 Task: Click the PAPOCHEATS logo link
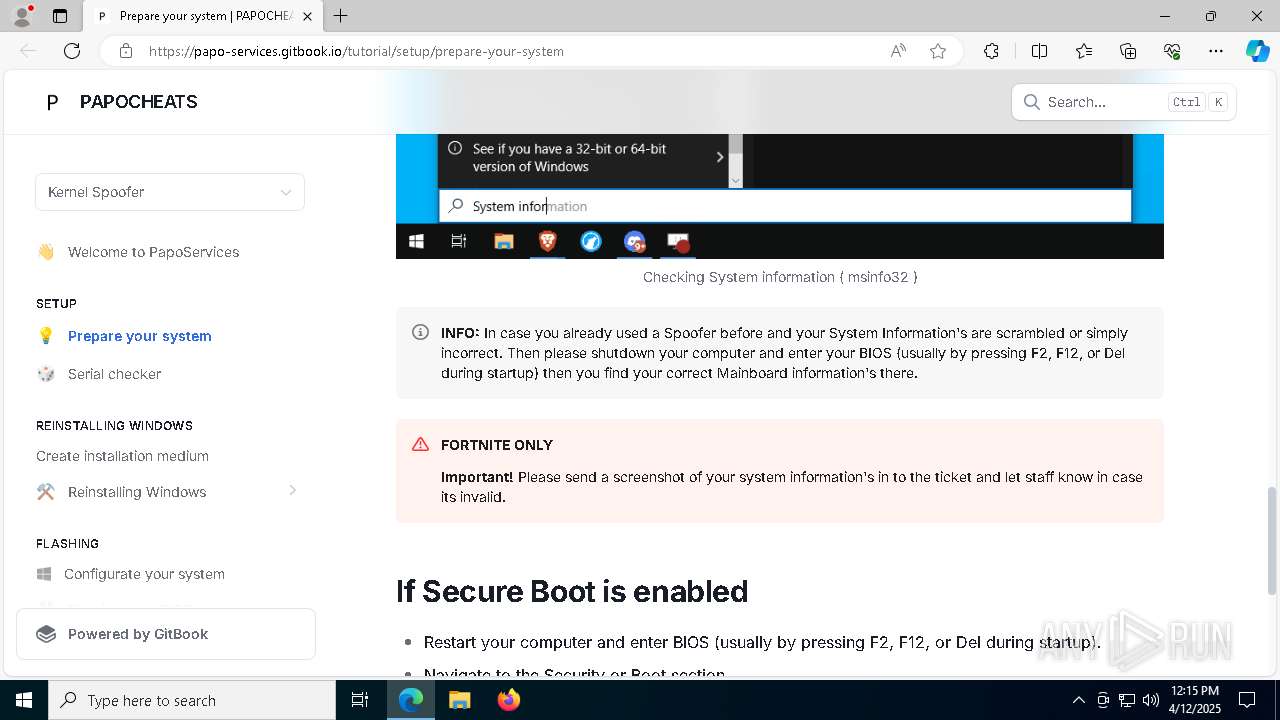(122, 102)
